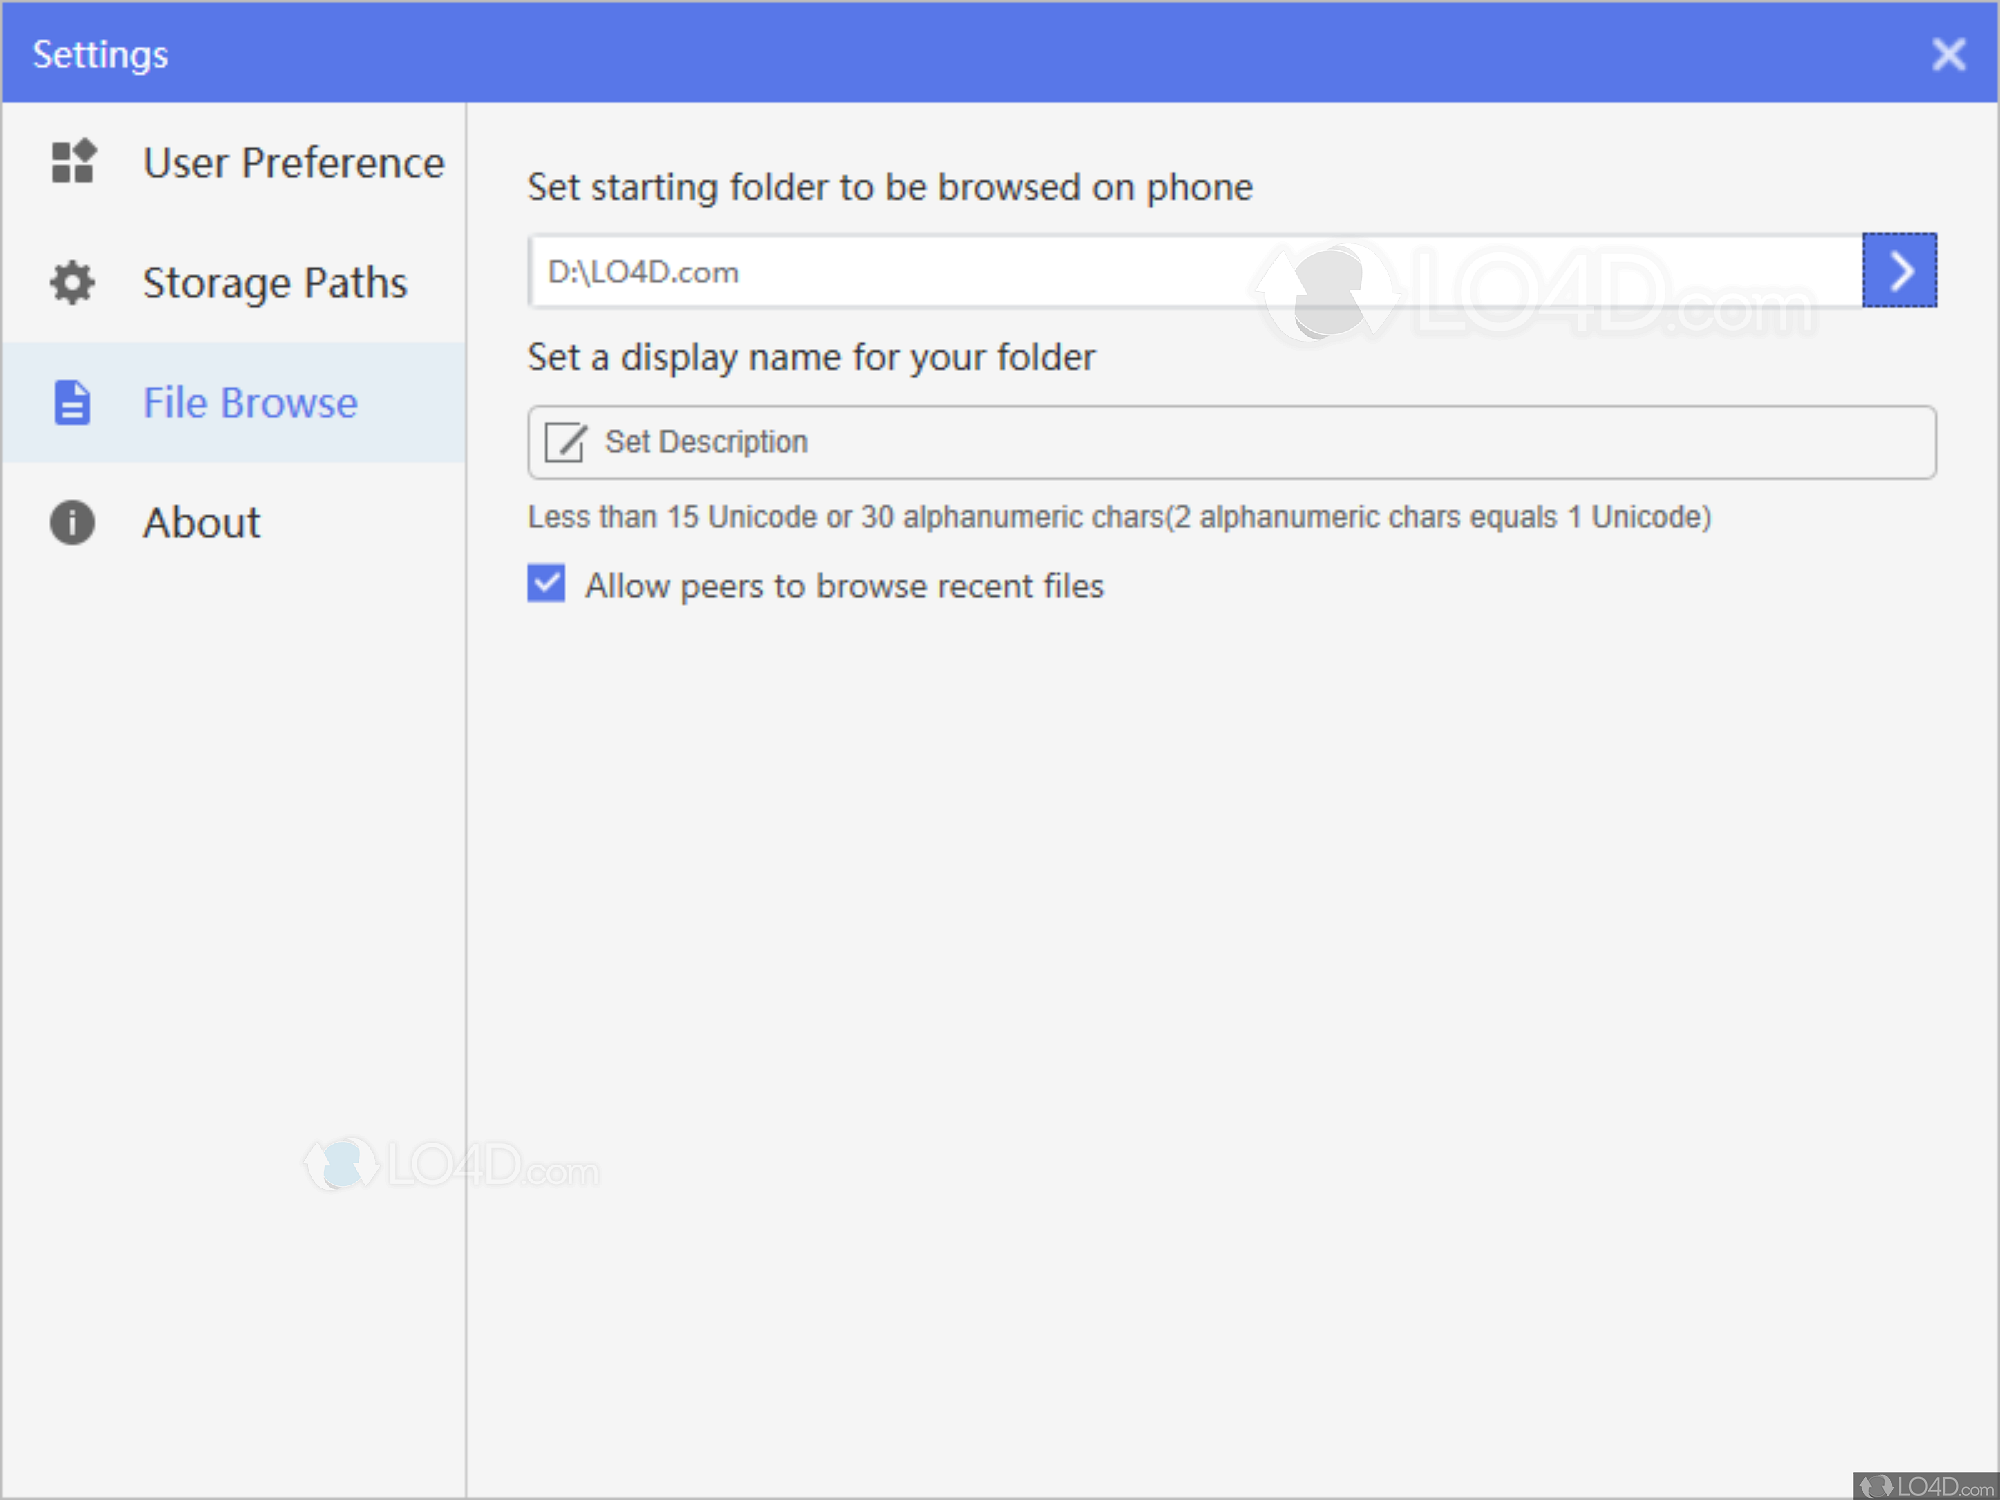Click the User Preference grid icon
Screen dimensions: 2000x1500
(x=73, y=162)
